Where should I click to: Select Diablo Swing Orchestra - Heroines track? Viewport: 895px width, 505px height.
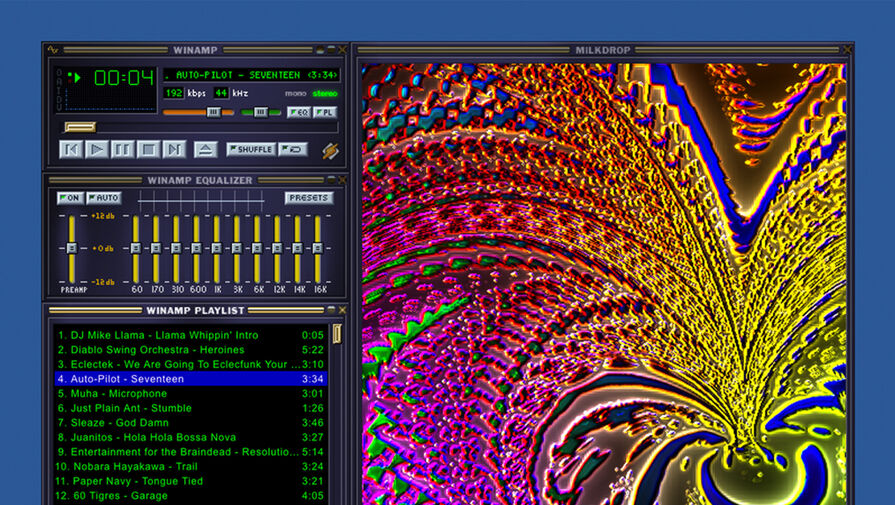191,350
